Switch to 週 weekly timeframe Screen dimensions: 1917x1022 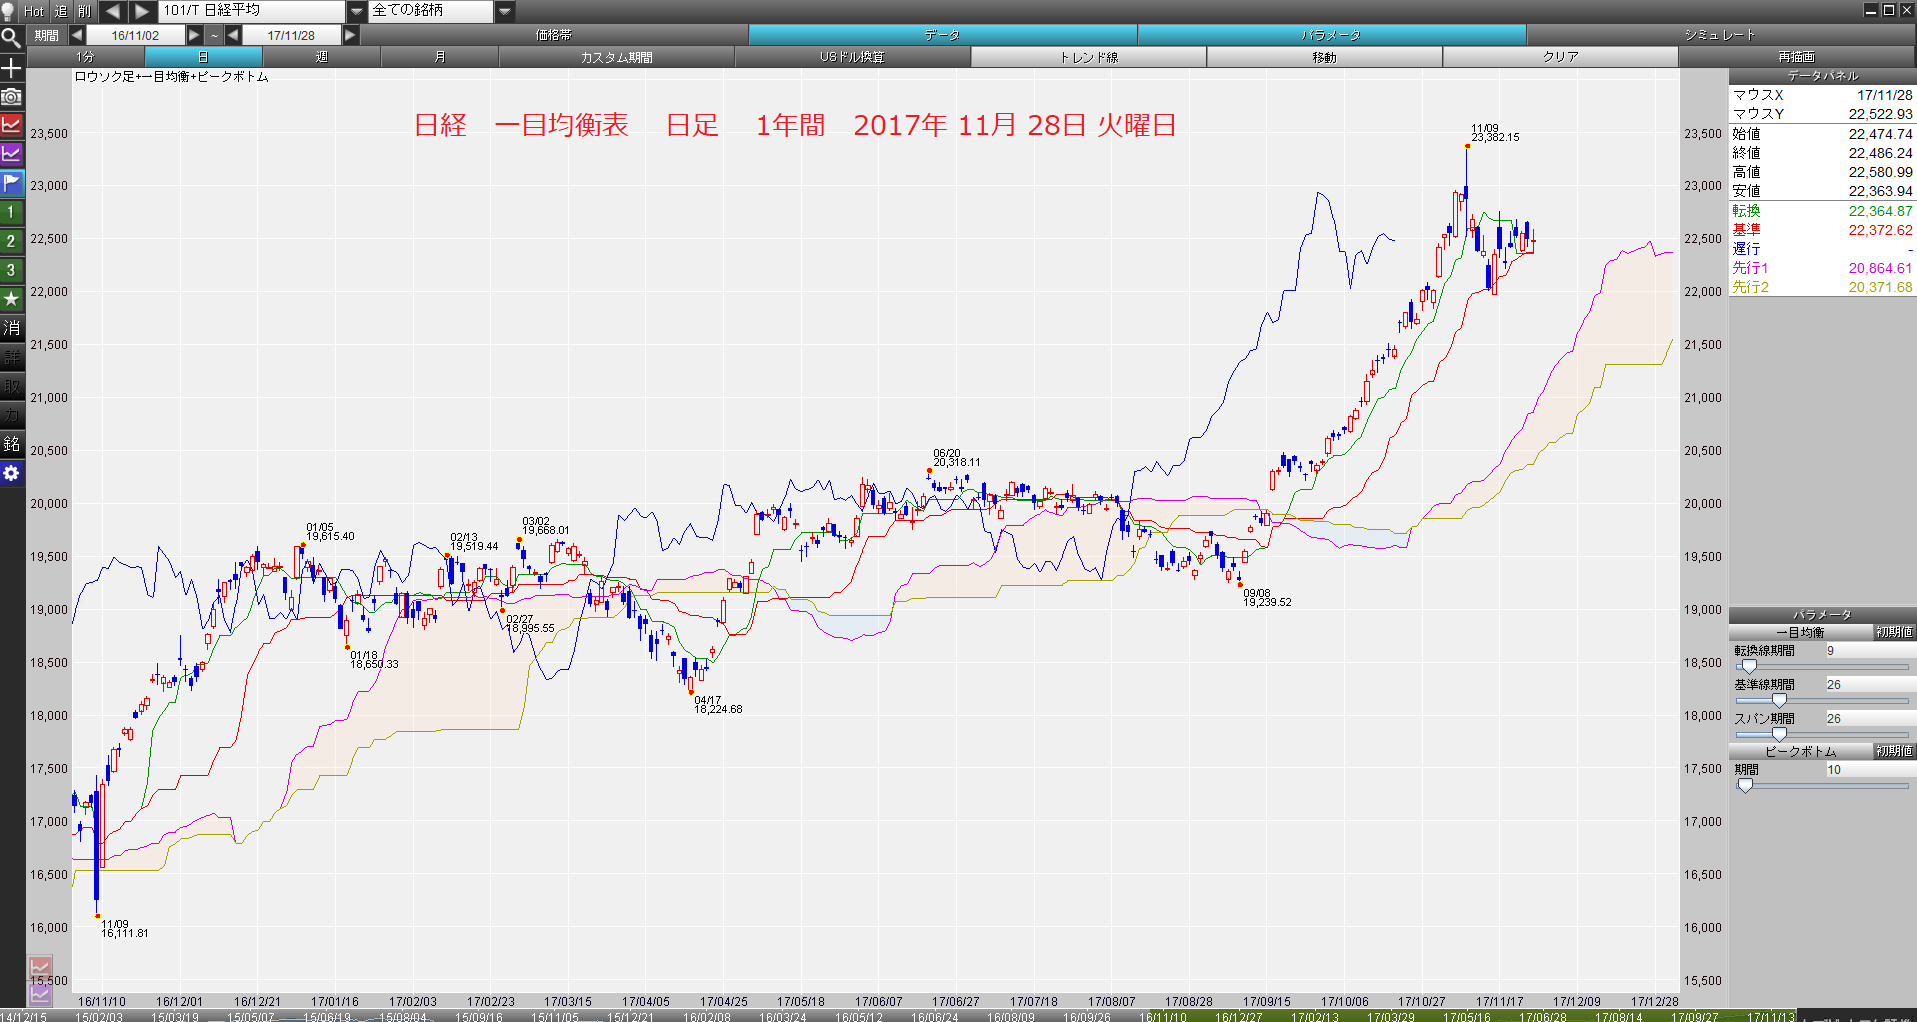322,57
